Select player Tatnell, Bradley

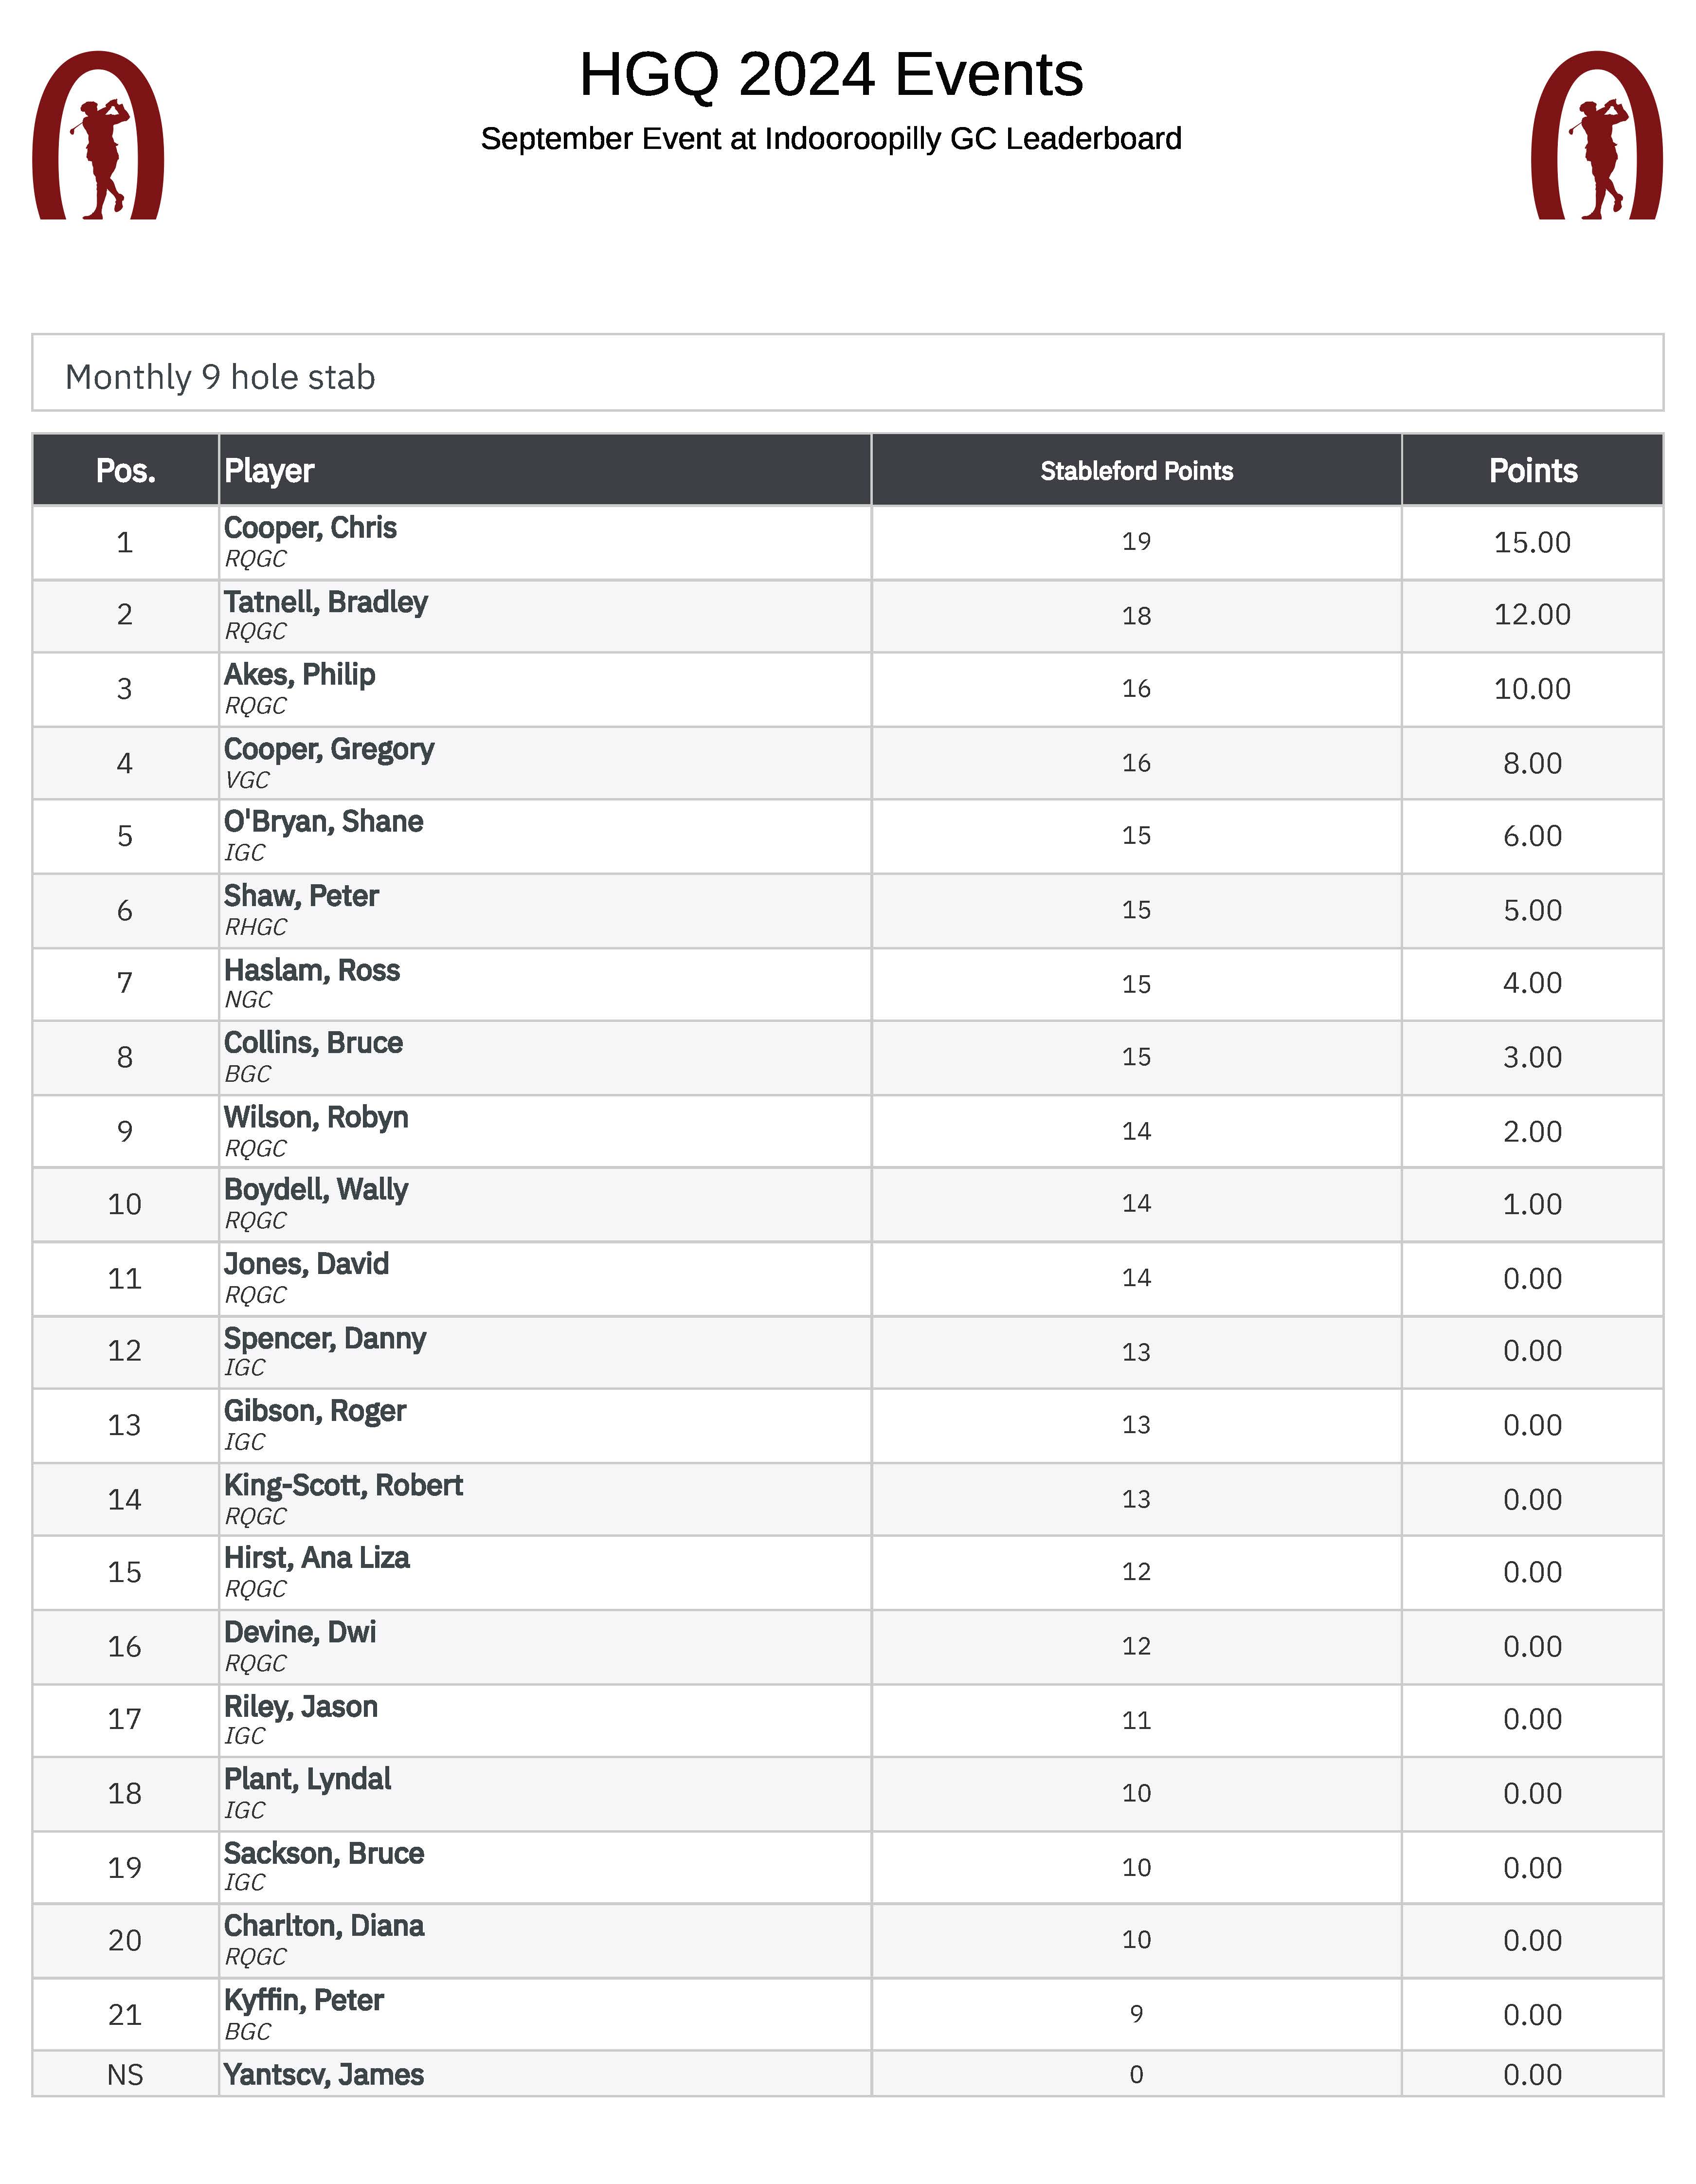click(x=326, y=602)
